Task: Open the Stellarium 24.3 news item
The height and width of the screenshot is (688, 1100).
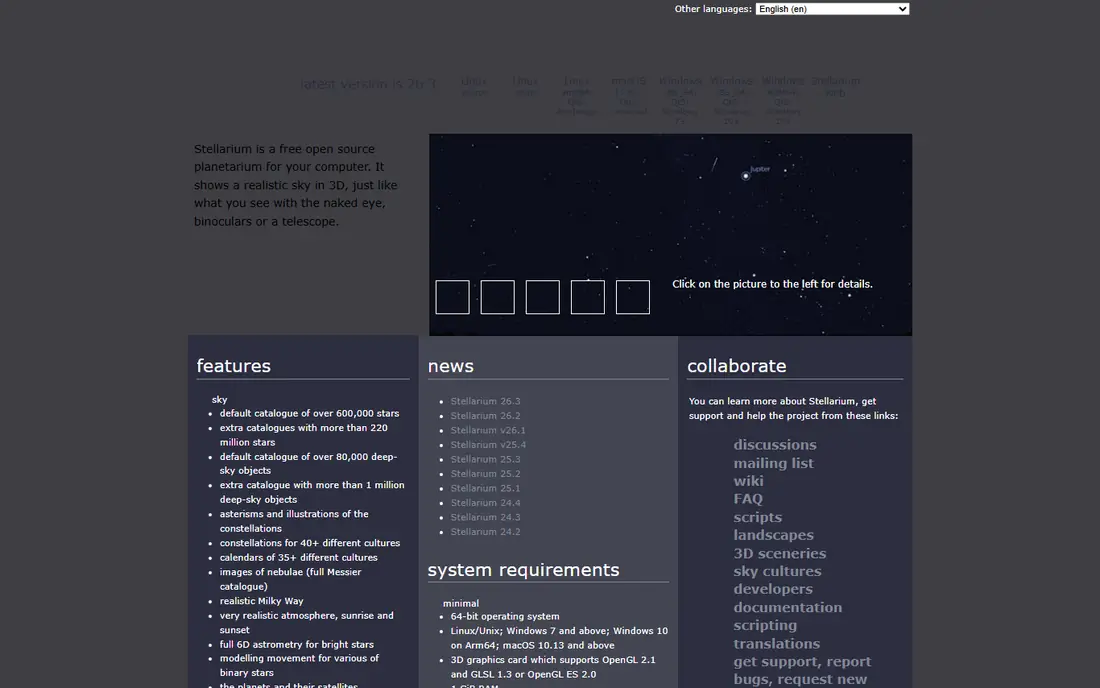Action: (x=485, y=517)
